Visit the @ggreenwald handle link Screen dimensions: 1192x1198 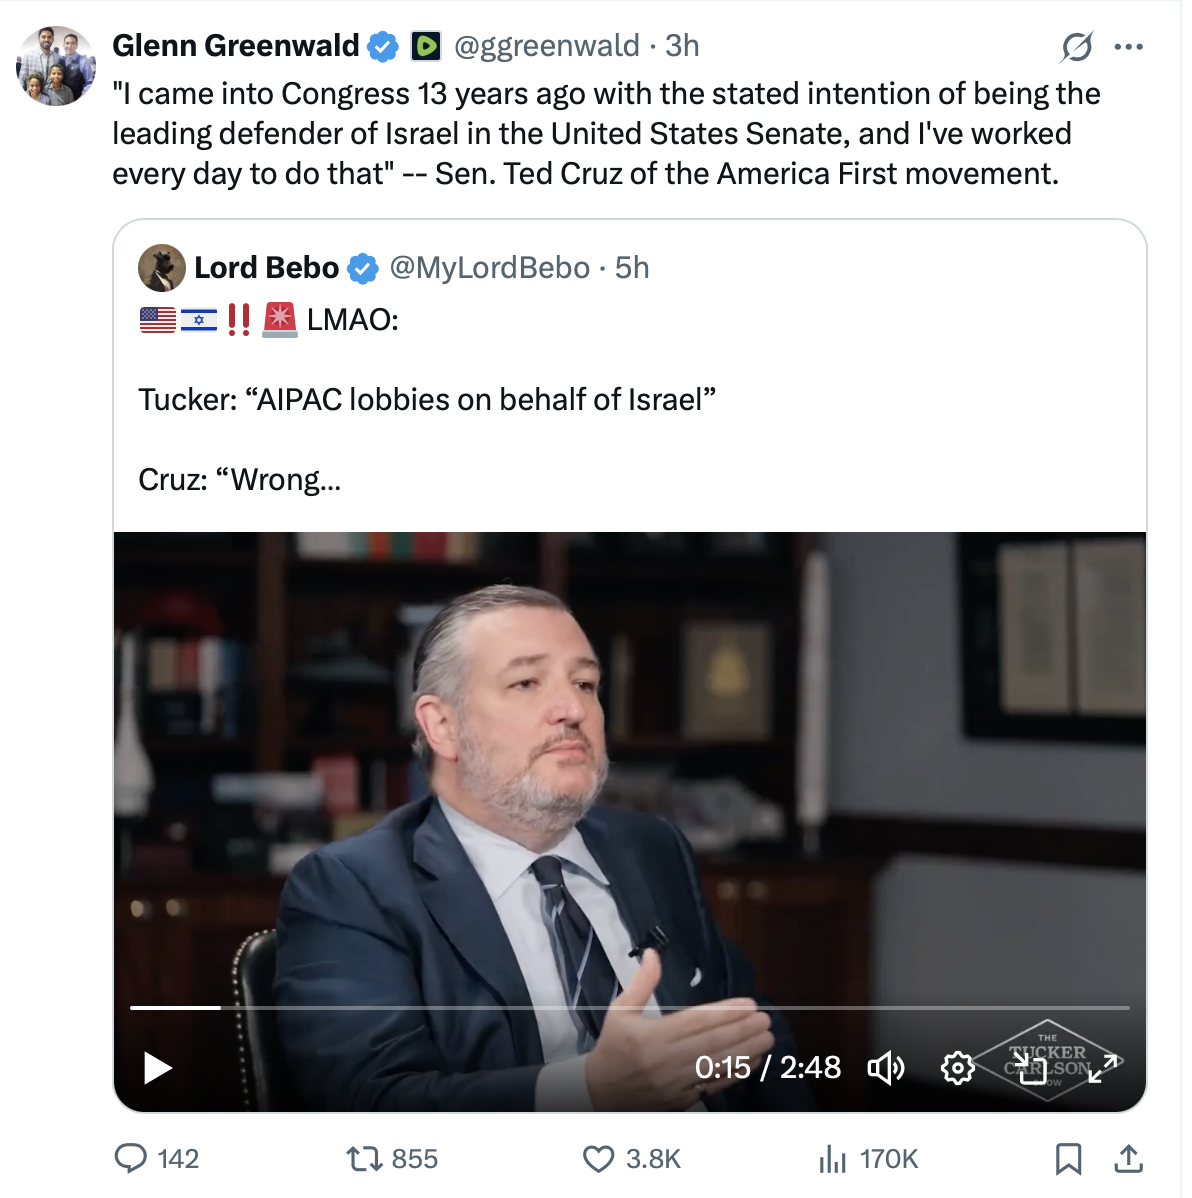tap(546, 46)
